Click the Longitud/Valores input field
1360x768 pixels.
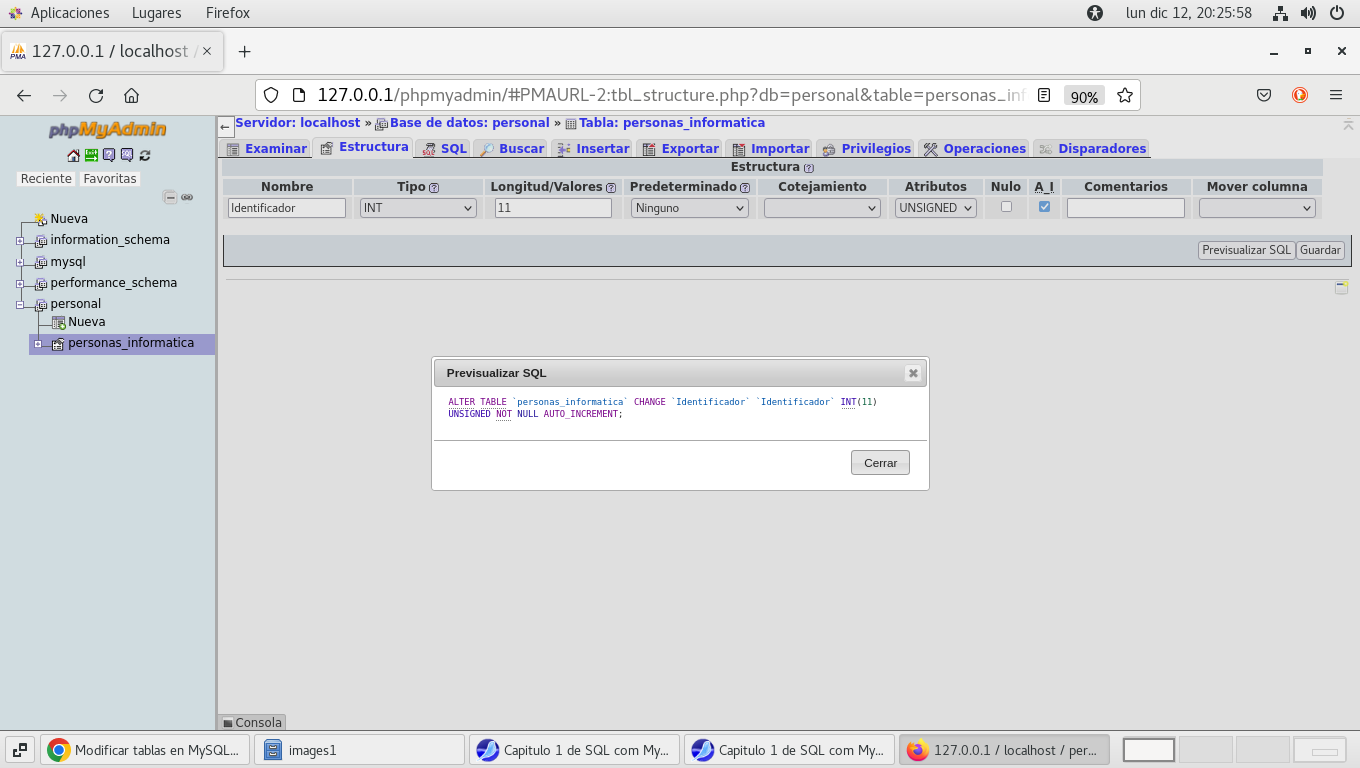click(x=553, y=208)
